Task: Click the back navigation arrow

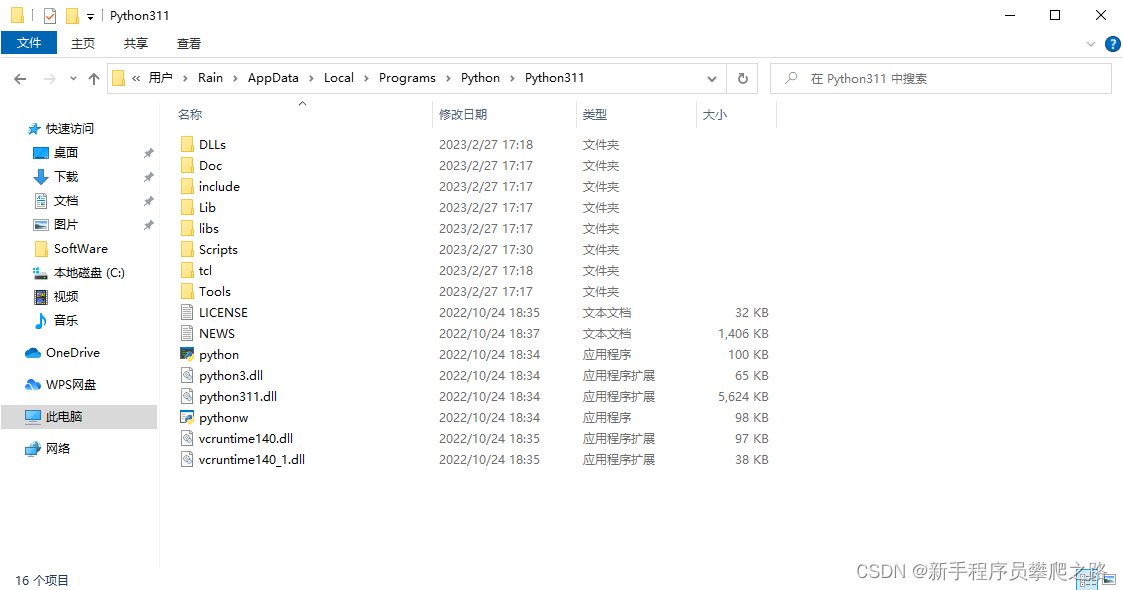Action: click(20, 78)
